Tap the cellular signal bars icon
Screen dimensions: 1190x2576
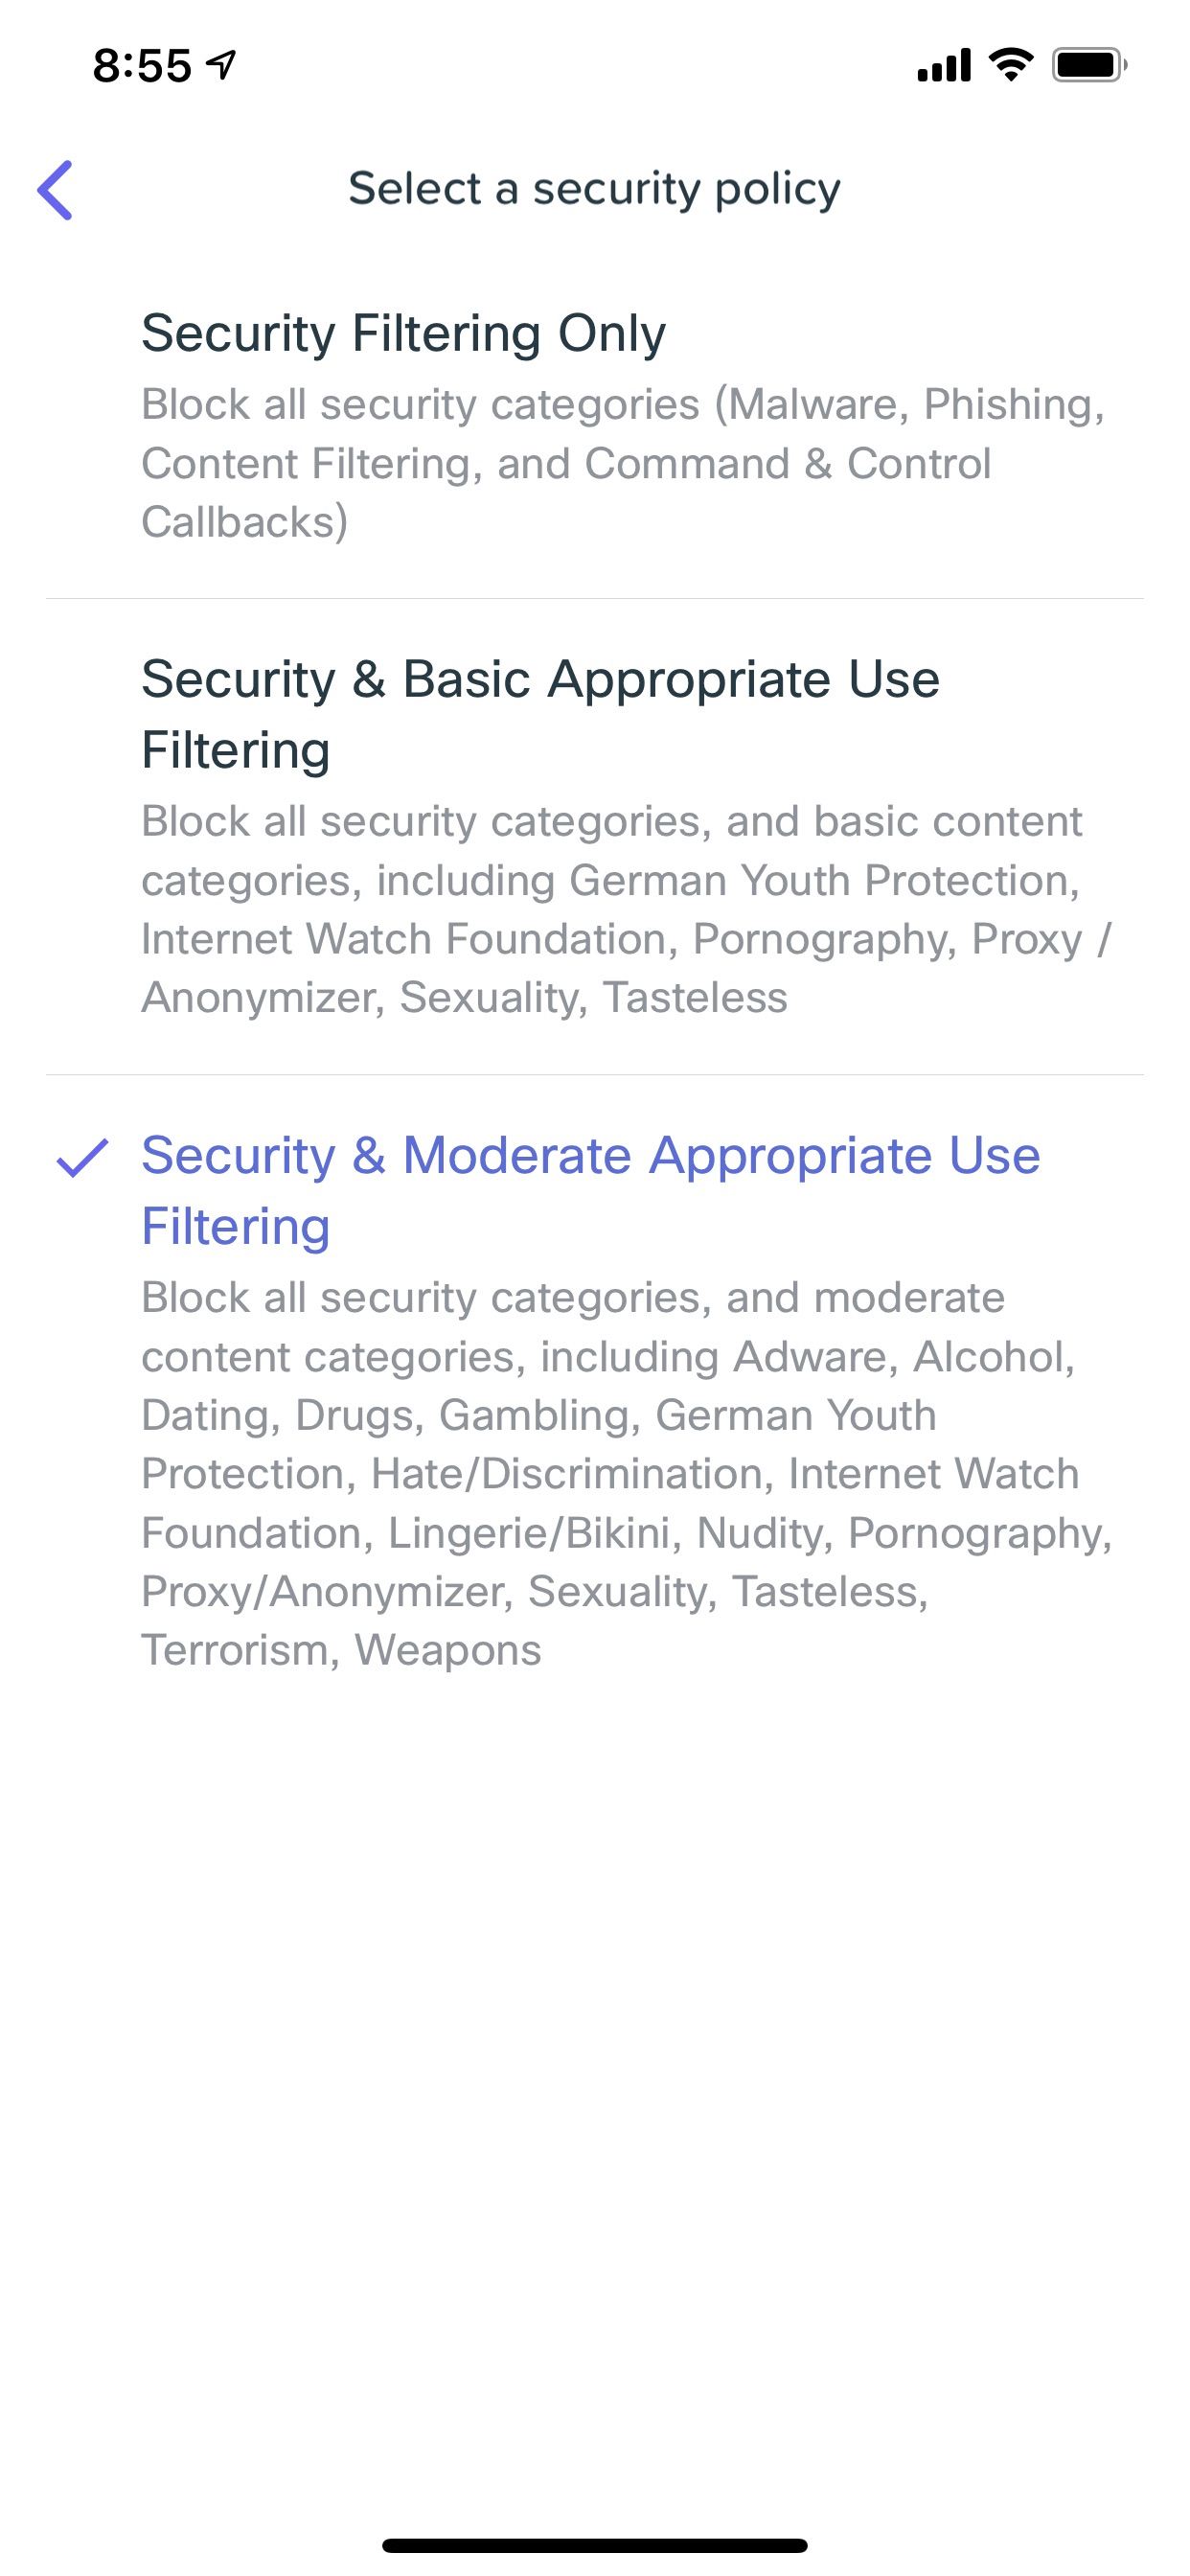pyautogui.click(x=943, y=65)
